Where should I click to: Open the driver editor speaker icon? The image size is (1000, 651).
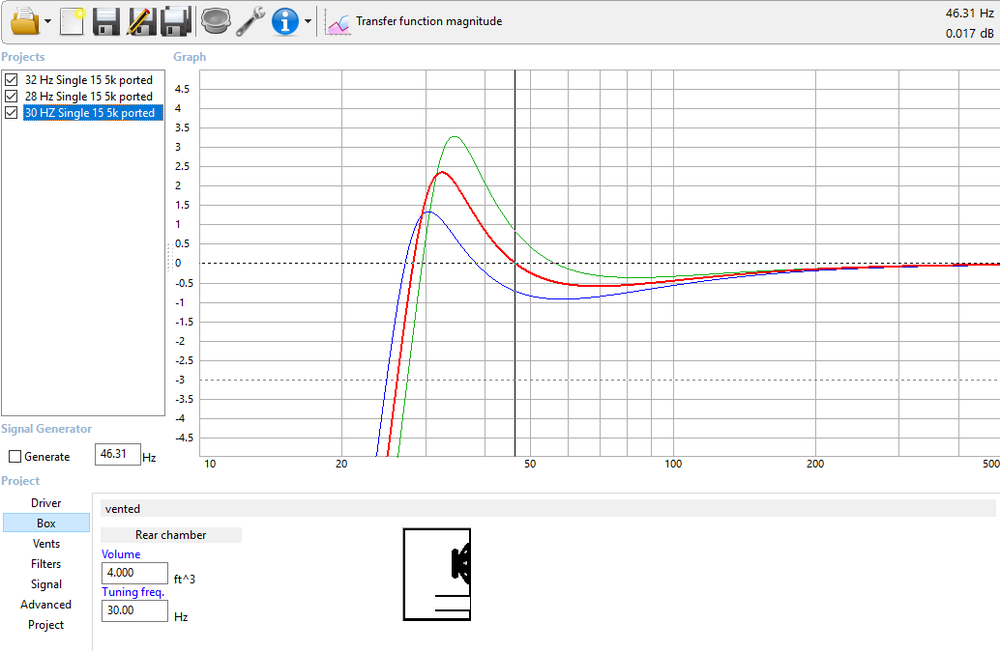point(216,21)
